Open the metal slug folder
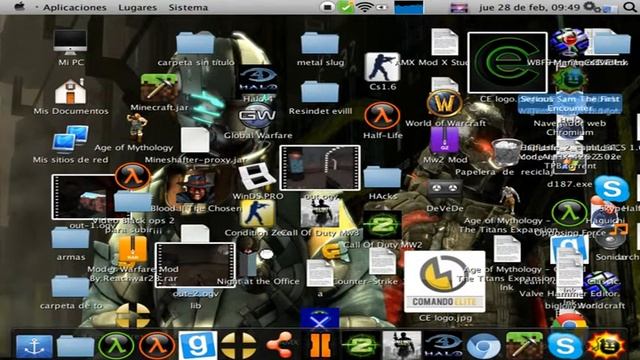Viewport: 640px width, 360px height. (320, 43)
